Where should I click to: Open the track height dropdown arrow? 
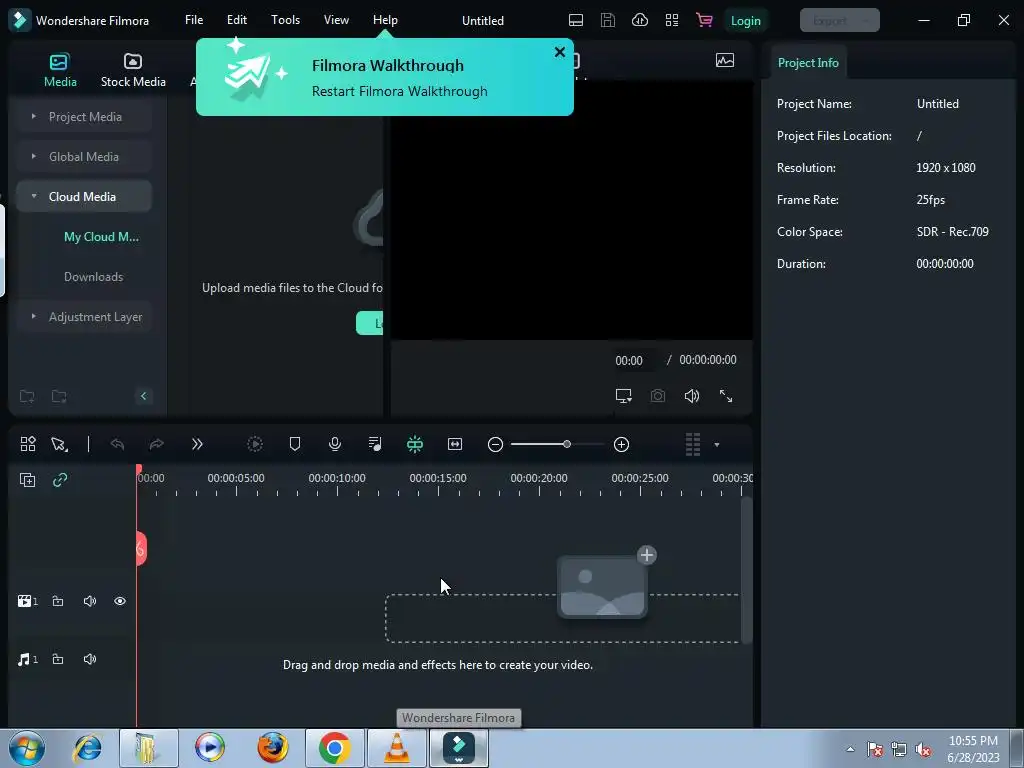pos(716,445)
